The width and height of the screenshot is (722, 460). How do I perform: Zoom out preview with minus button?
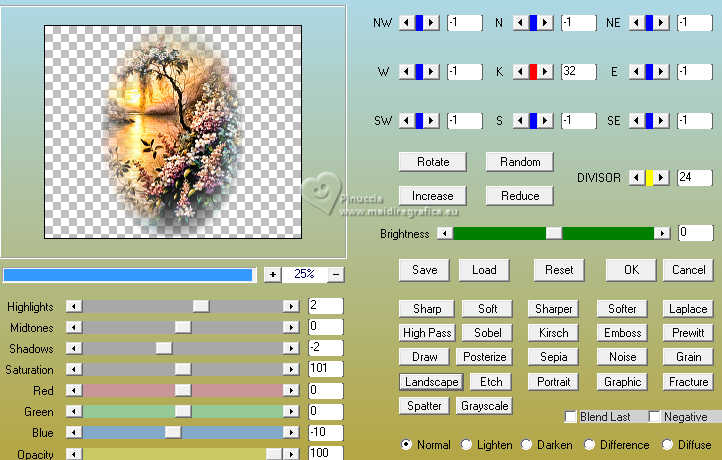tap(336, 274)
